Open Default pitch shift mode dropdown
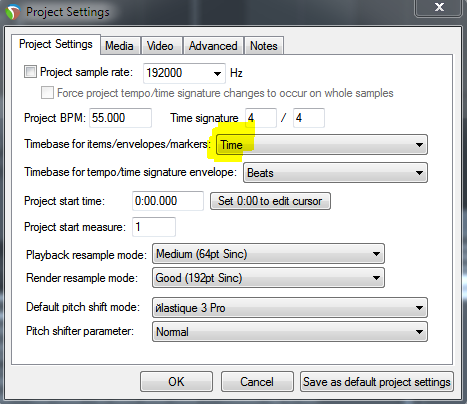The image size is (467, 404). tap(290, 308)
